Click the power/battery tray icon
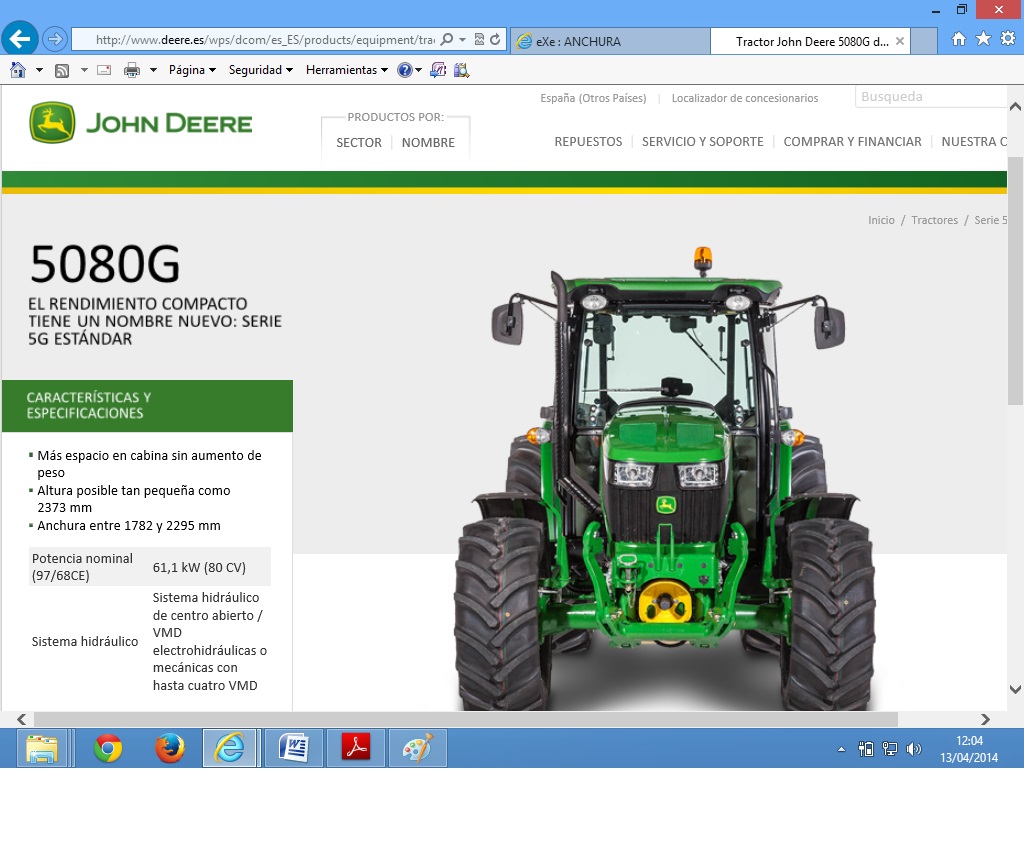This screenshot has height=854, width=1024. [866, 749]
